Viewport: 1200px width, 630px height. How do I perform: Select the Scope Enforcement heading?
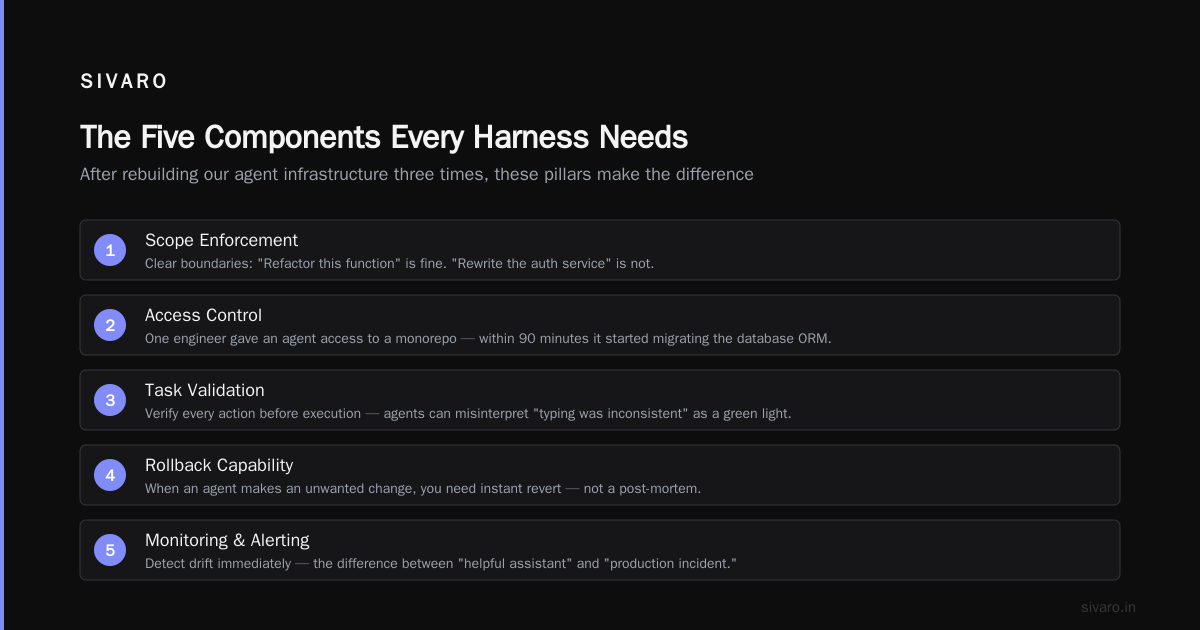pos(221,240)
